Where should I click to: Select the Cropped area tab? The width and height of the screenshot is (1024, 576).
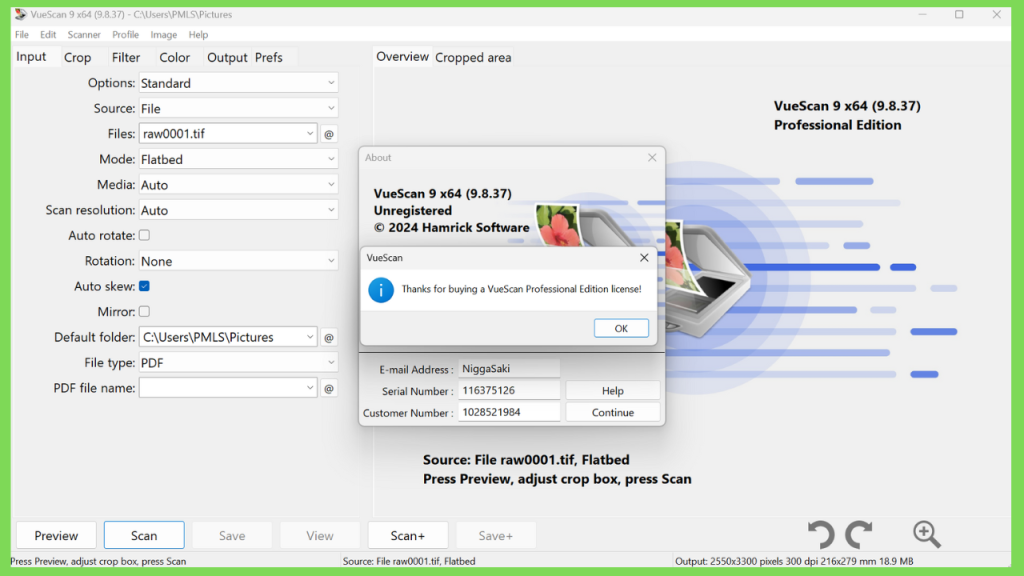(473, 57)
